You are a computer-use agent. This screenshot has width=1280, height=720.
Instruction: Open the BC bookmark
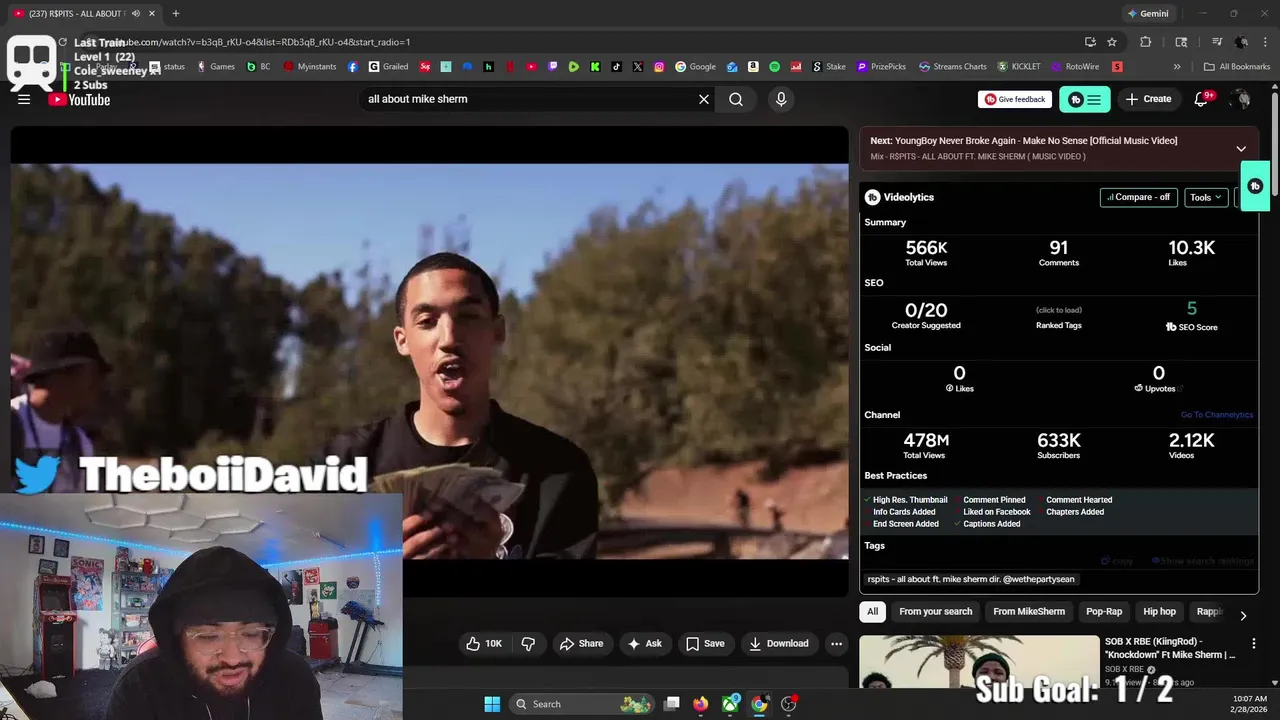(x=258, y=67)
